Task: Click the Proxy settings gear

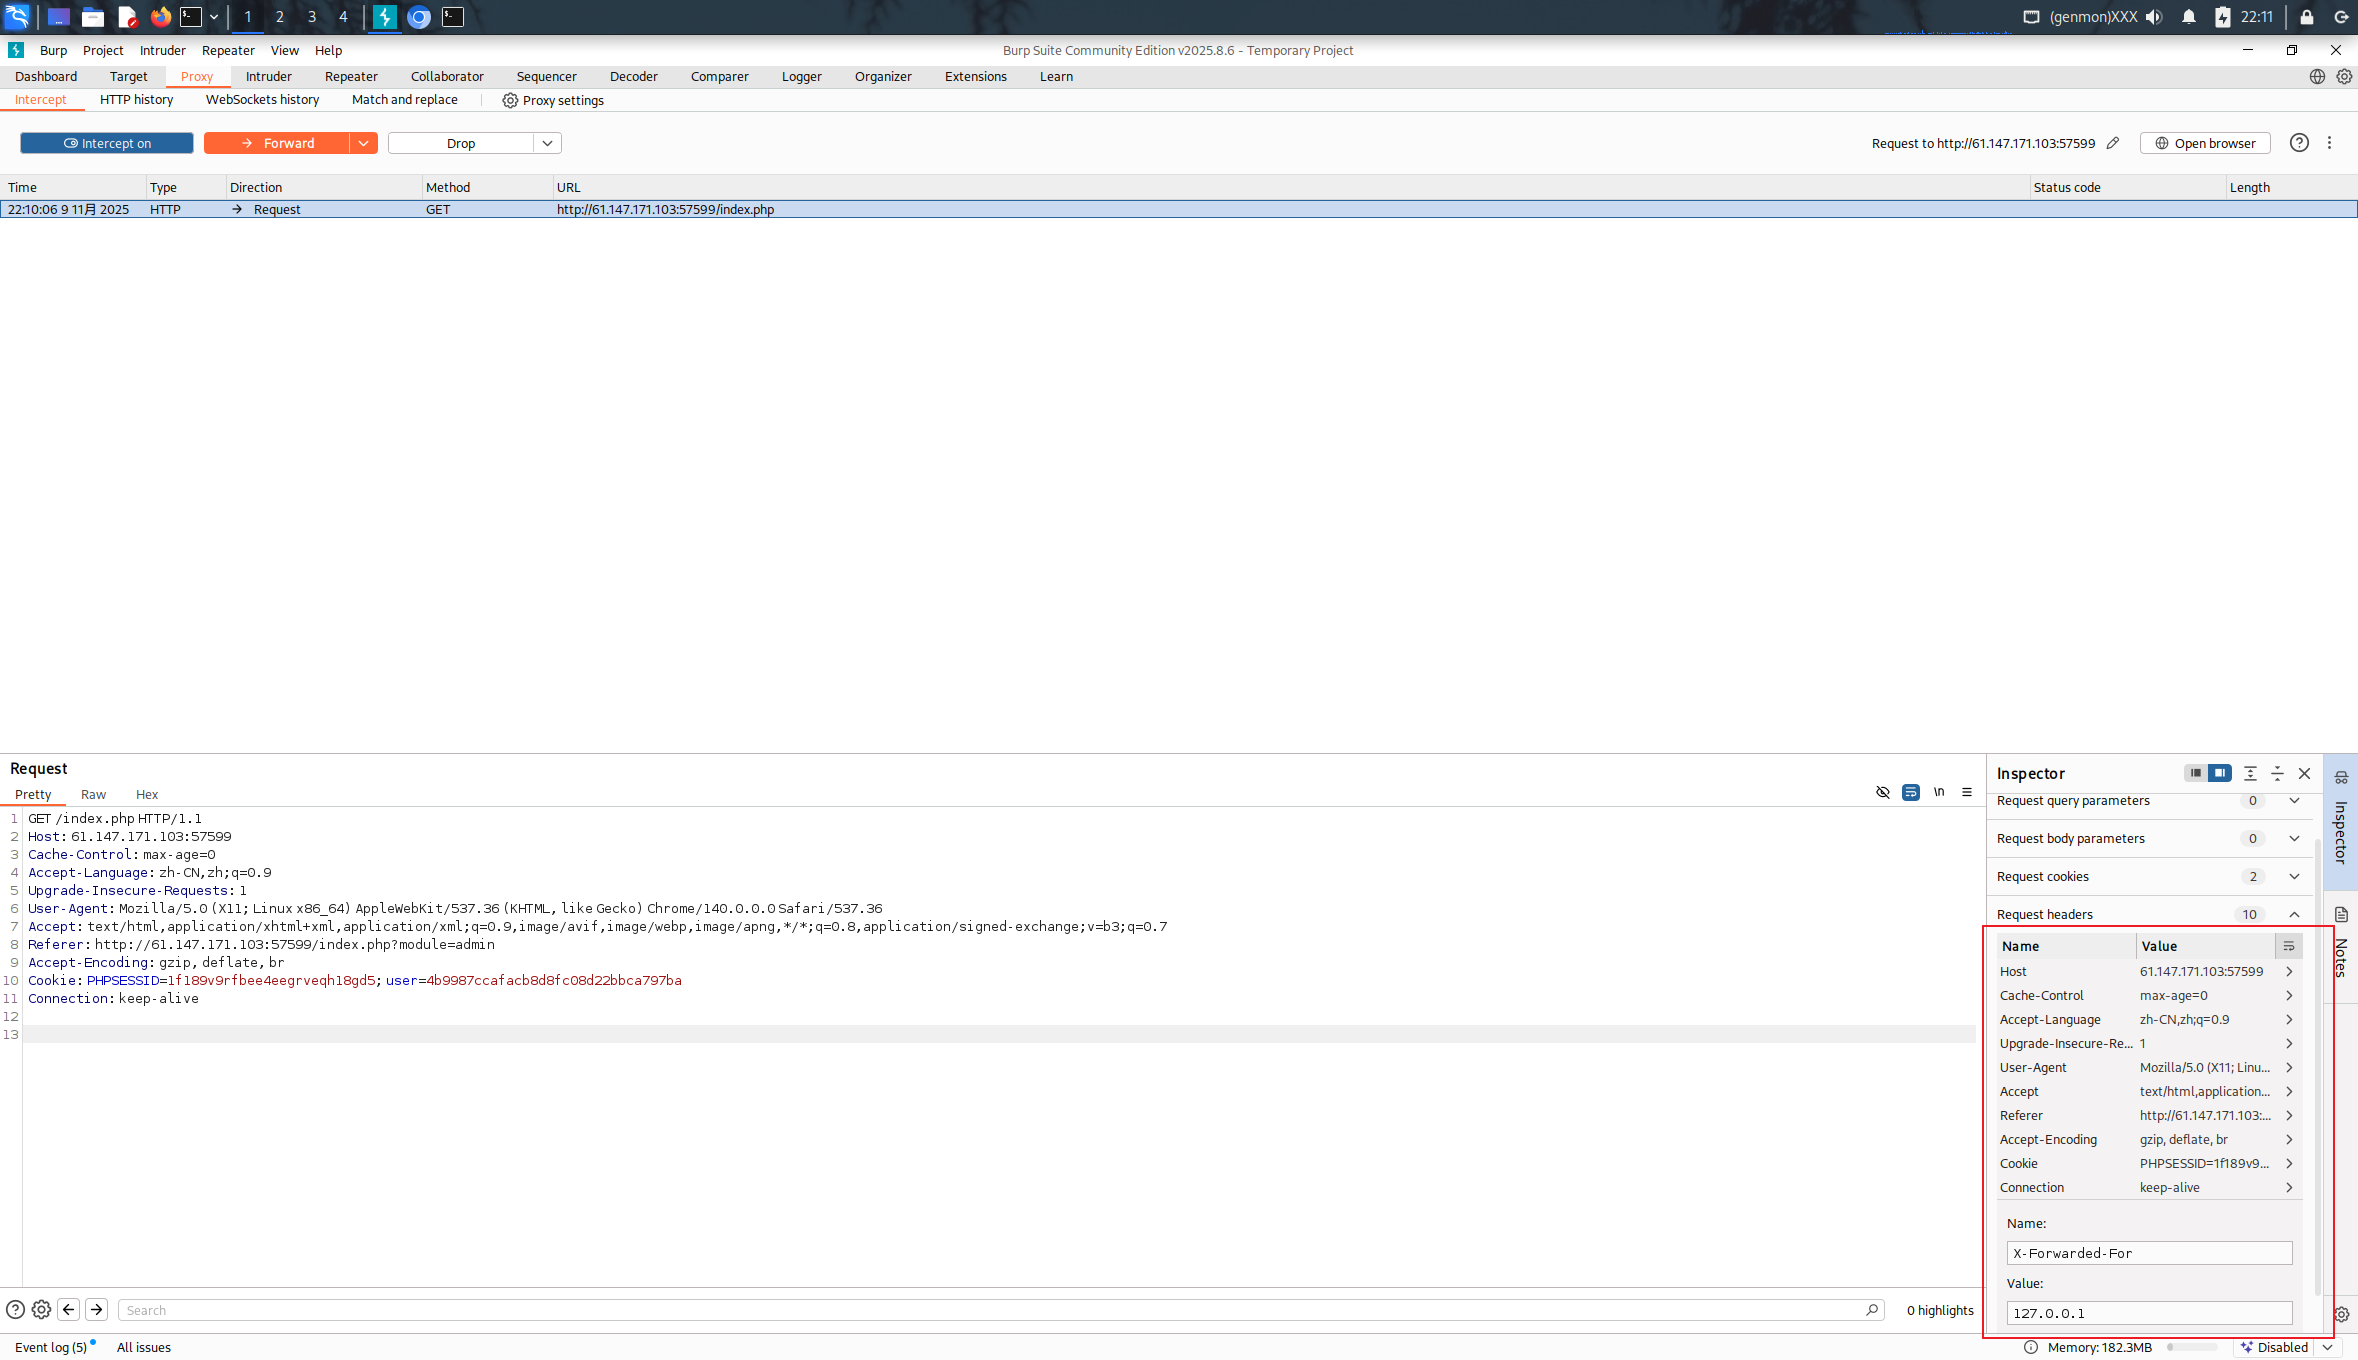Action: [x=510, y=100]
